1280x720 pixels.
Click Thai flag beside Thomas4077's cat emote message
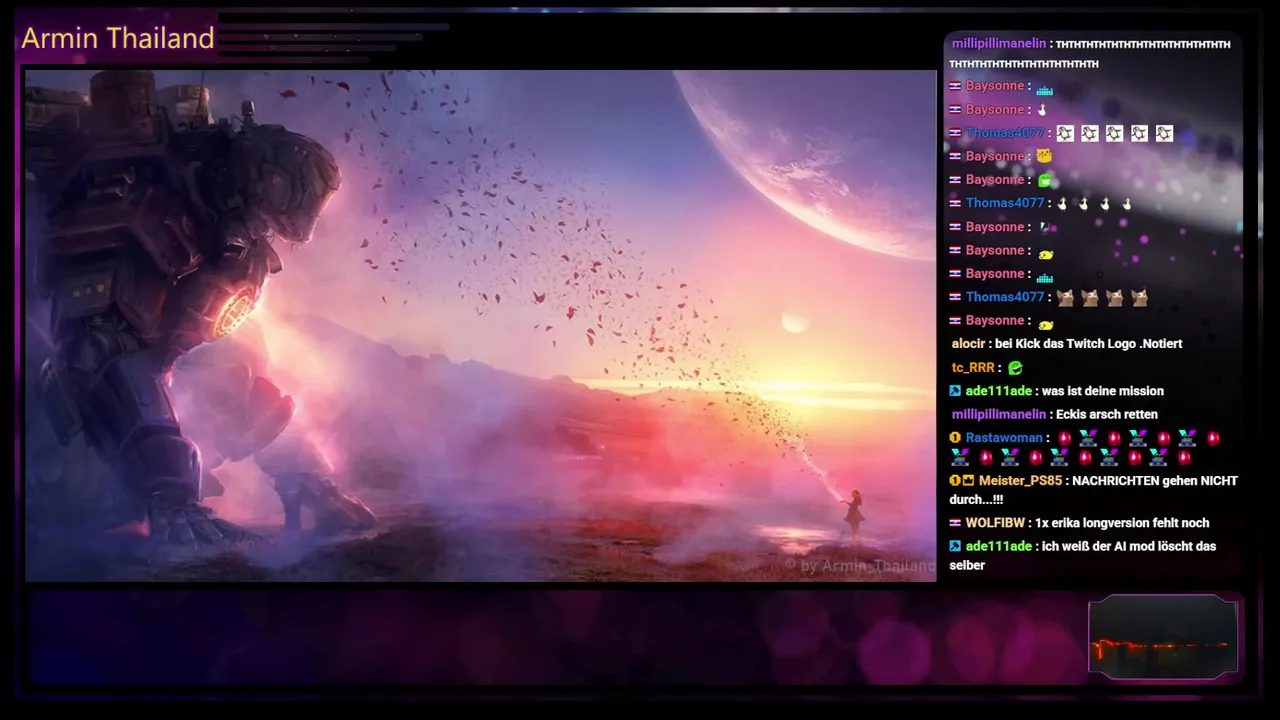955,297
